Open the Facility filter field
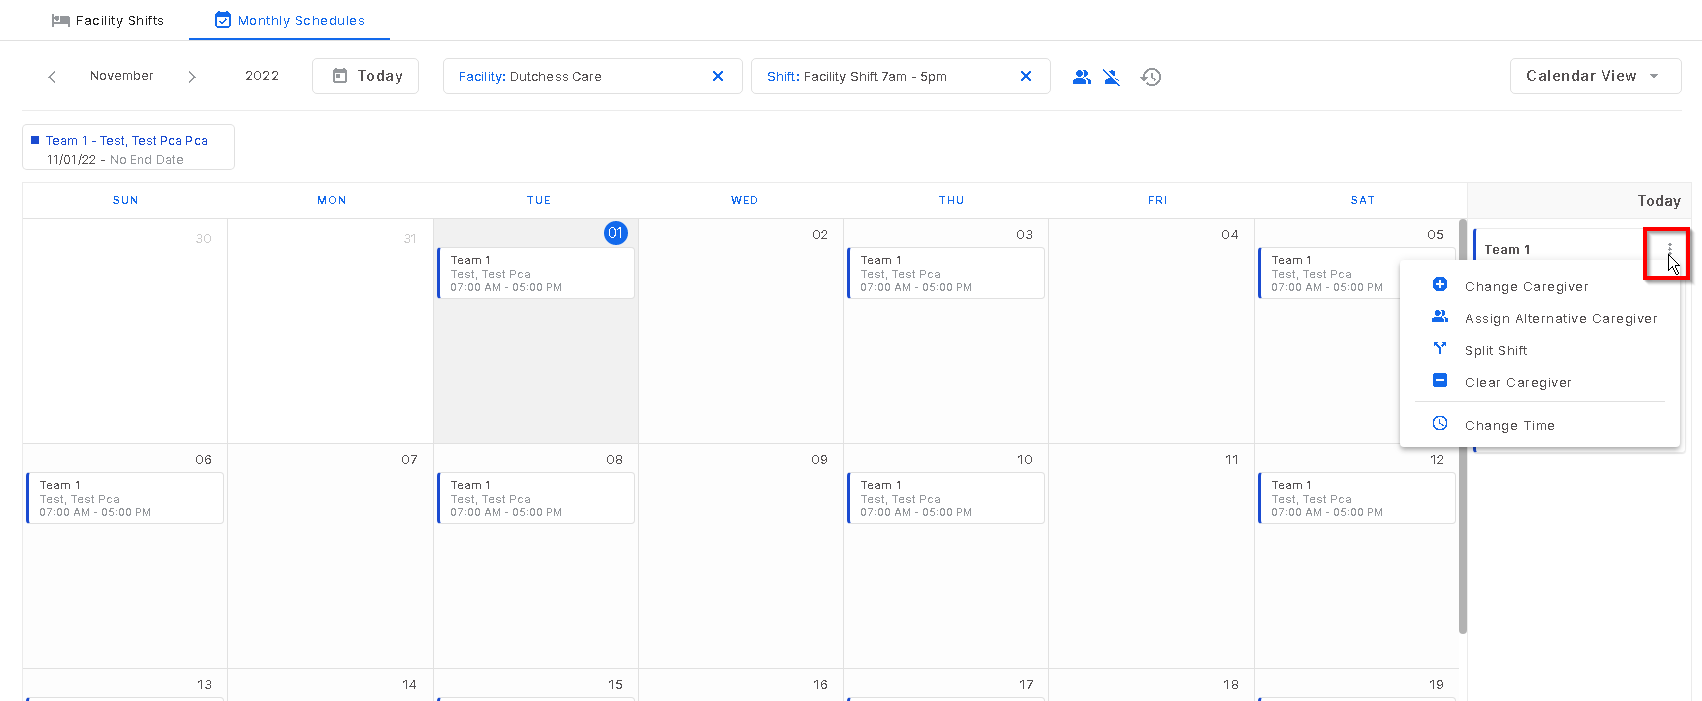The width and height of the screenshot is (1702, 701). [x=593, y=76]
